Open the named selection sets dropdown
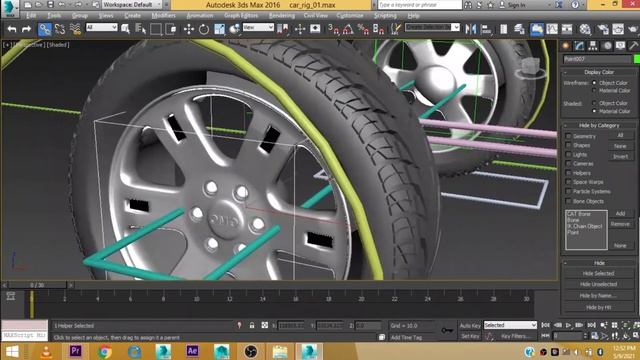The image size is (640, 360). point(432,27)
